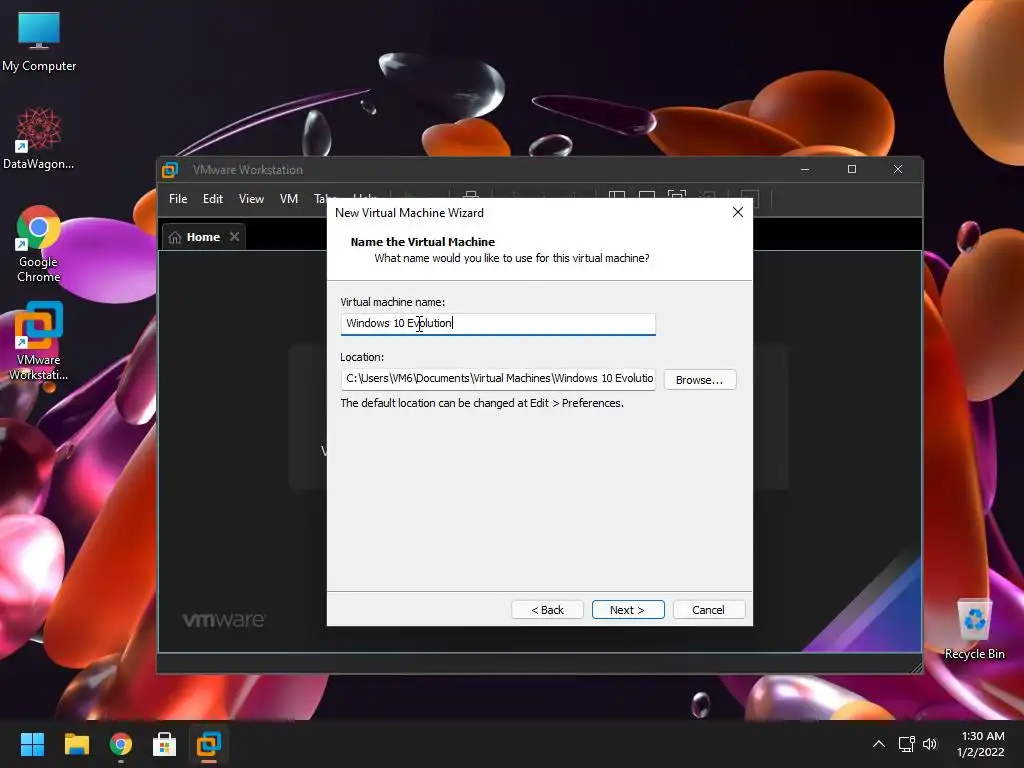Screen dimensions: 1024x768
Task: Cancel the New Virtual Machine Wizard
Action: coord(708,609)
